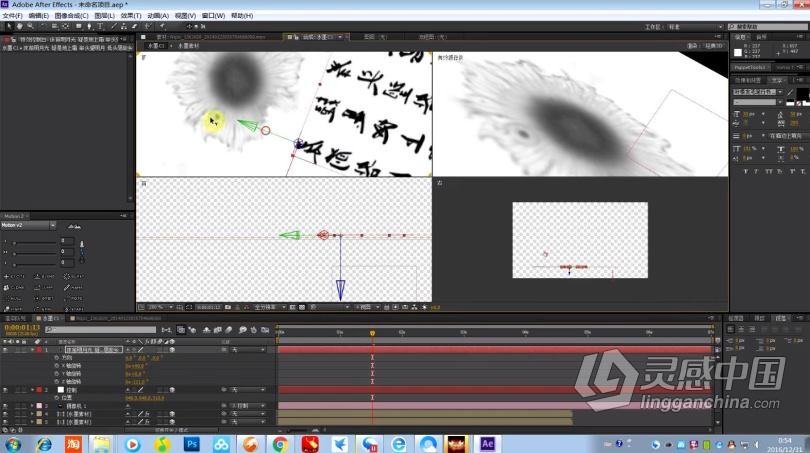The height and width of the screenshot is (453, 810).
Task: Expand layer 4 水墨素材 properties
Action: 32,414
